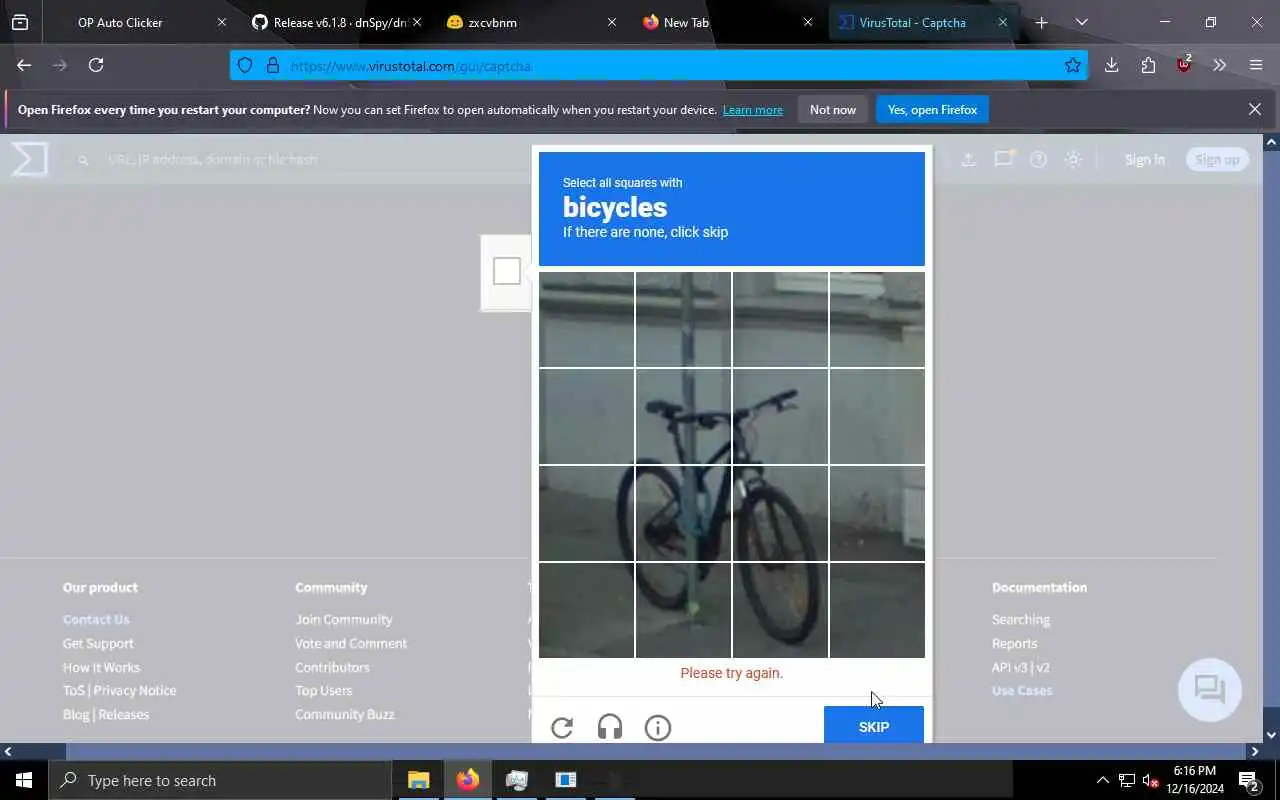Screen dimensions: 1280x800
Task: Open Firefox extensions menu
Action: pyautogui.click(x=1148, y=65)
